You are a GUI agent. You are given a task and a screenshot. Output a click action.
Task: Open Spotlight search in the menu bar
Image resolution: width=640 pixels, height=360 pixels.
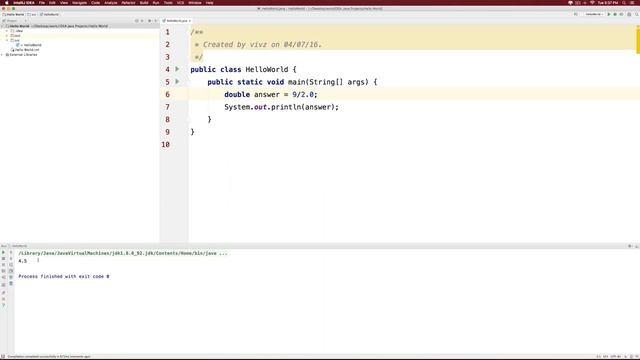pos(624,2)
